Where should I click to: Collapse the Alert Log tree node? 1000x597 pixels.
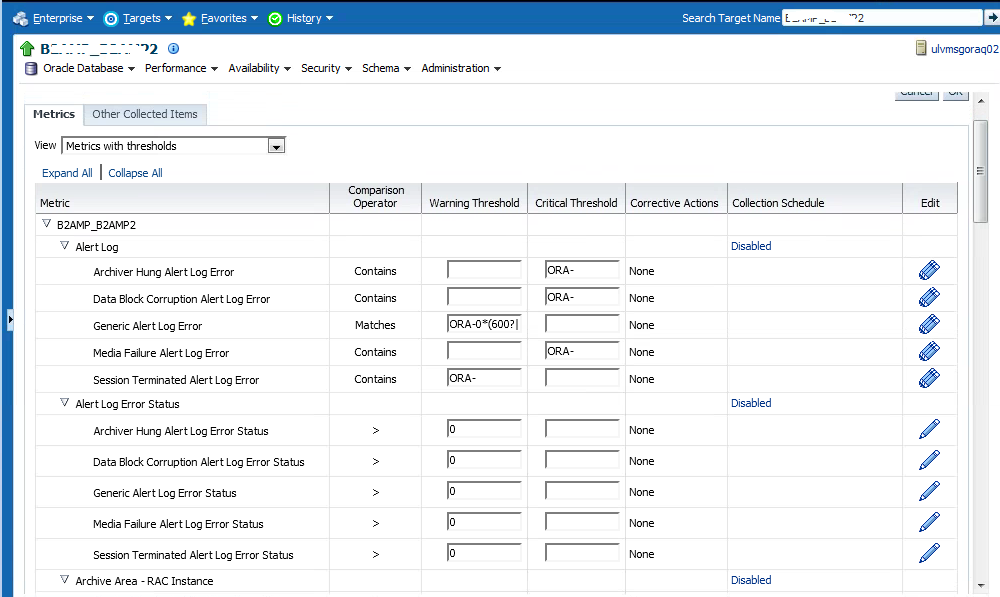[64, 246]
